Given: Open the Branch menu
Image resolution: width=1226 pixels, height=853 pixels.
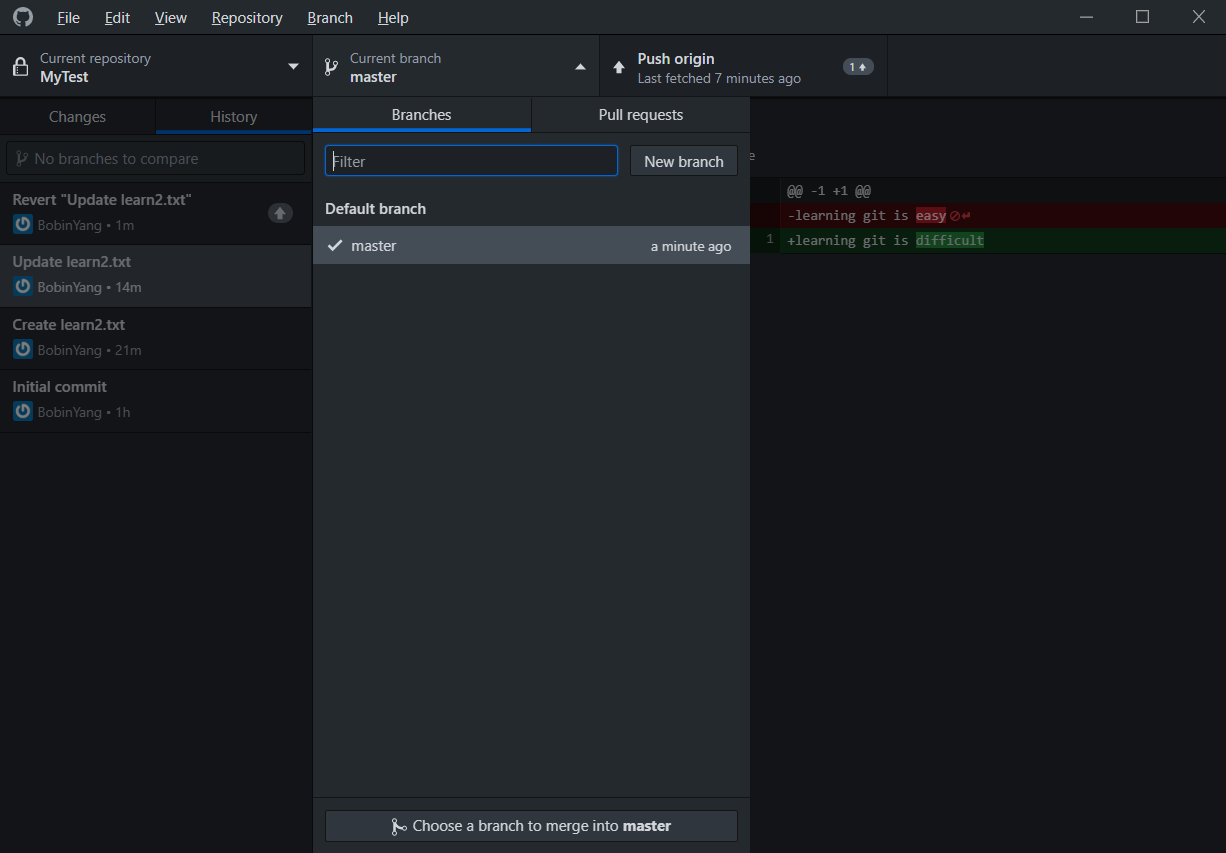Looking at the screenshot, I should [330, 18].
